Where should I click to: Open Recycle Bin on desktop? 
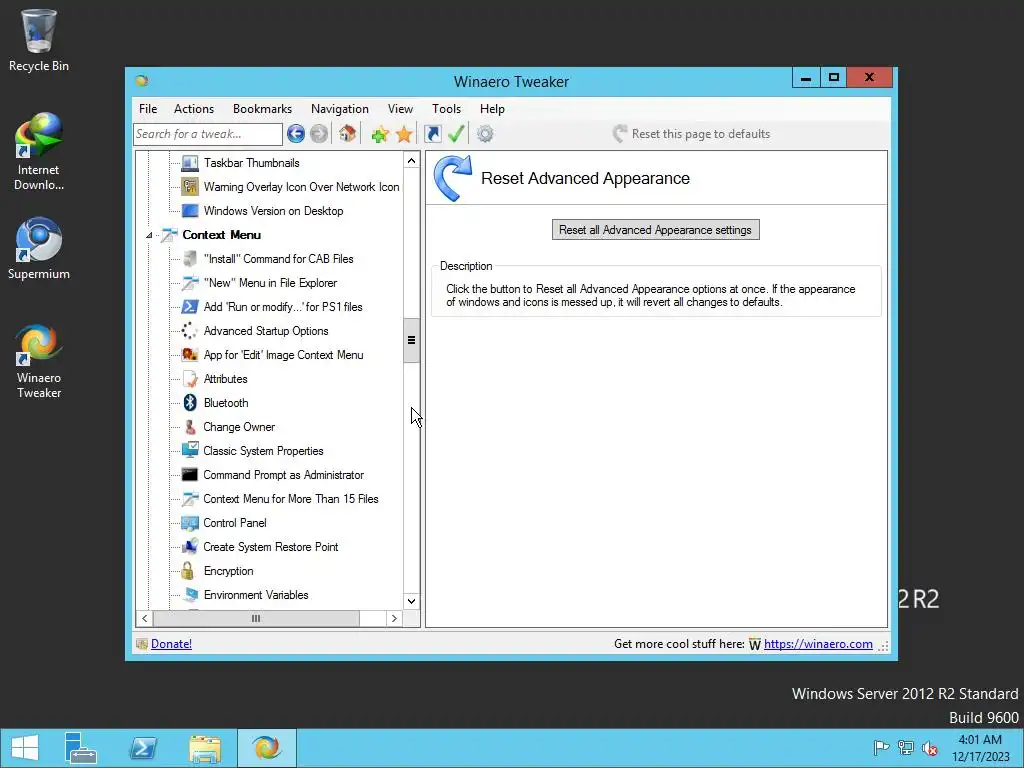39,40
